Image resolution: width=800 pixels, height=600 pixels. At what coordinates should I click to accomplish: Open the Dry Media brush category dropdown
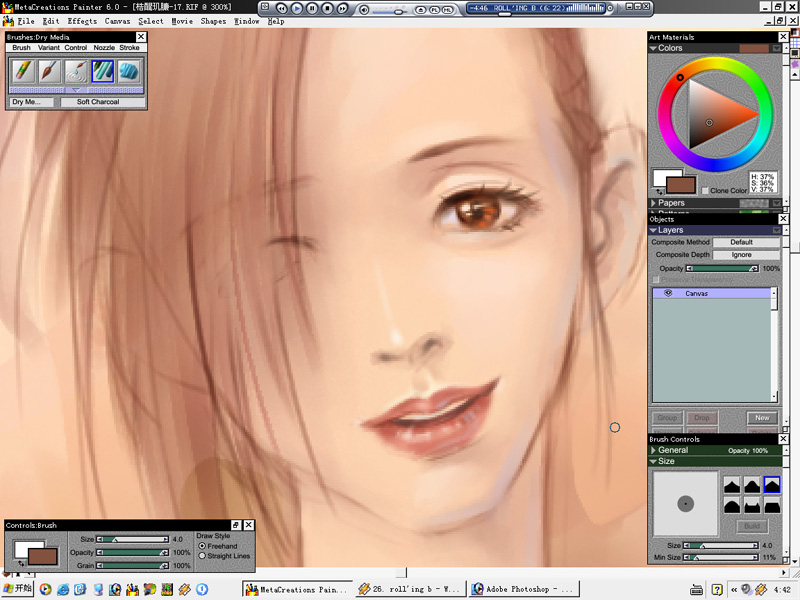click(x=32, y=102)
